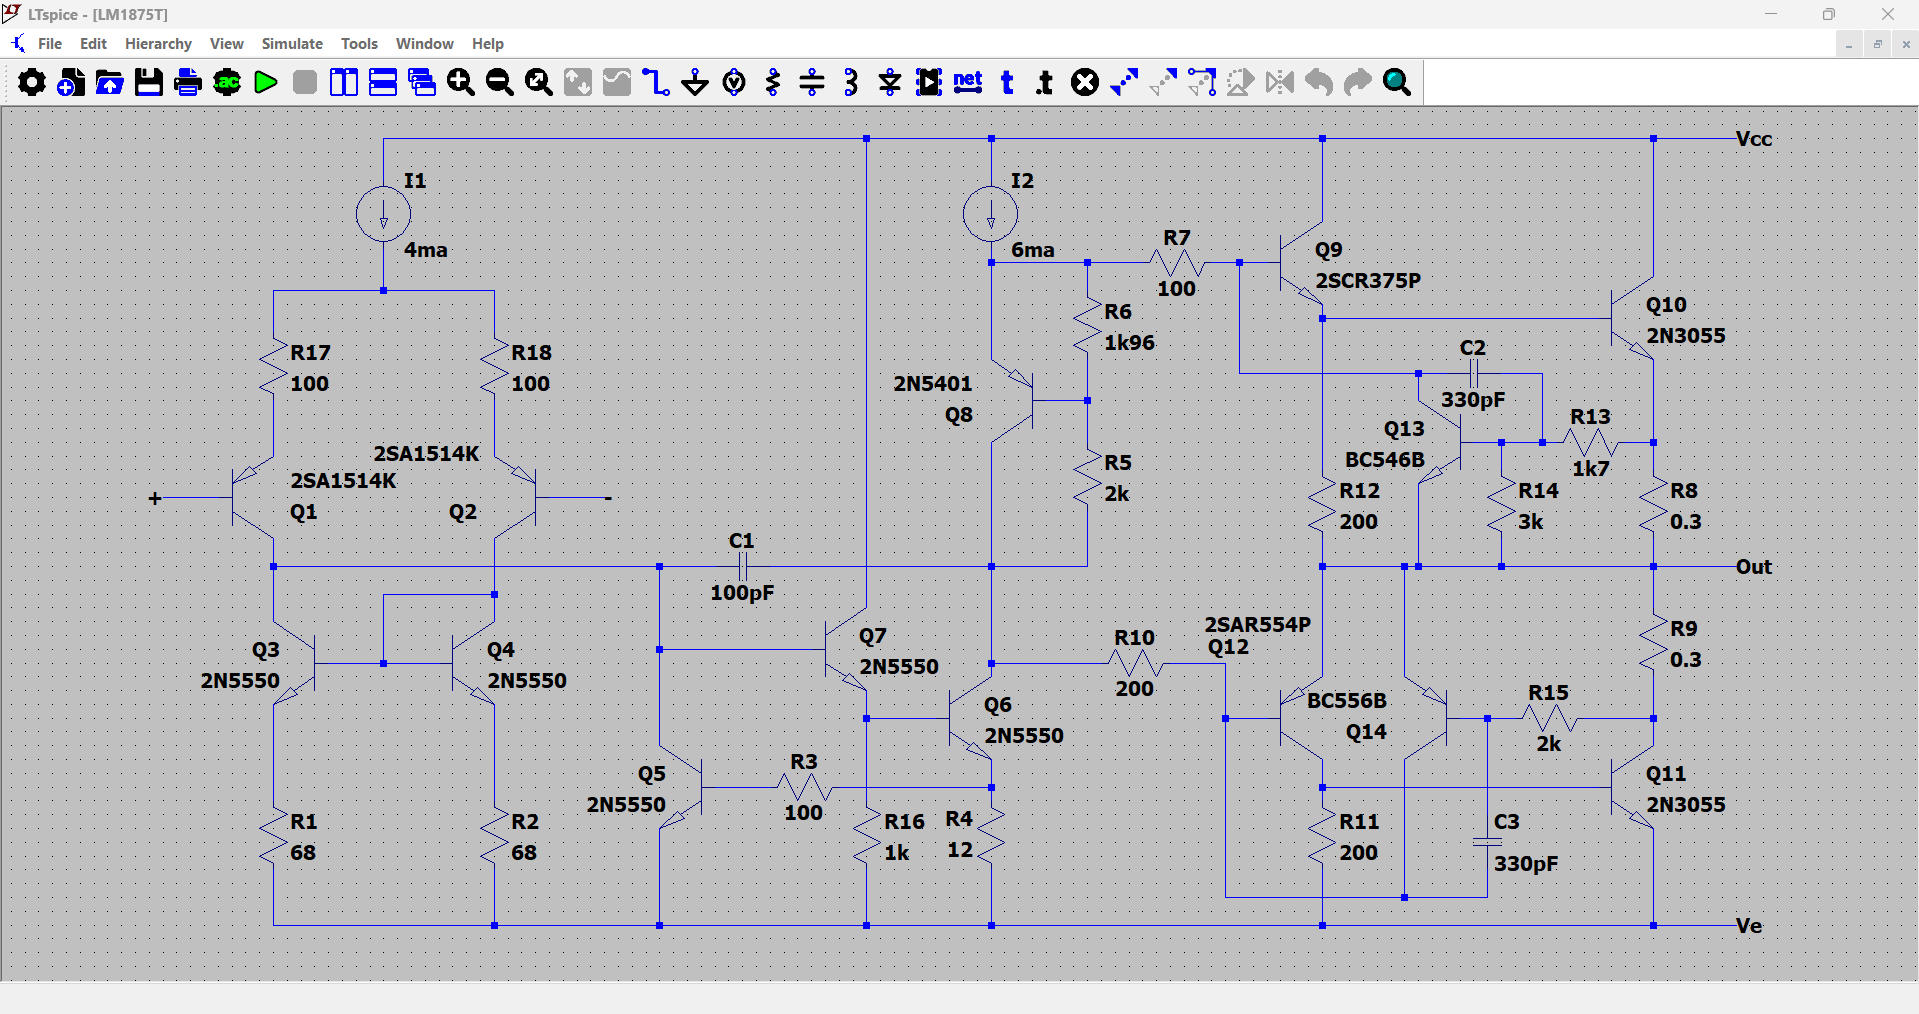Click the I2 current source symbol
Screen dimensions: 1919x1014
click(991, 214)
